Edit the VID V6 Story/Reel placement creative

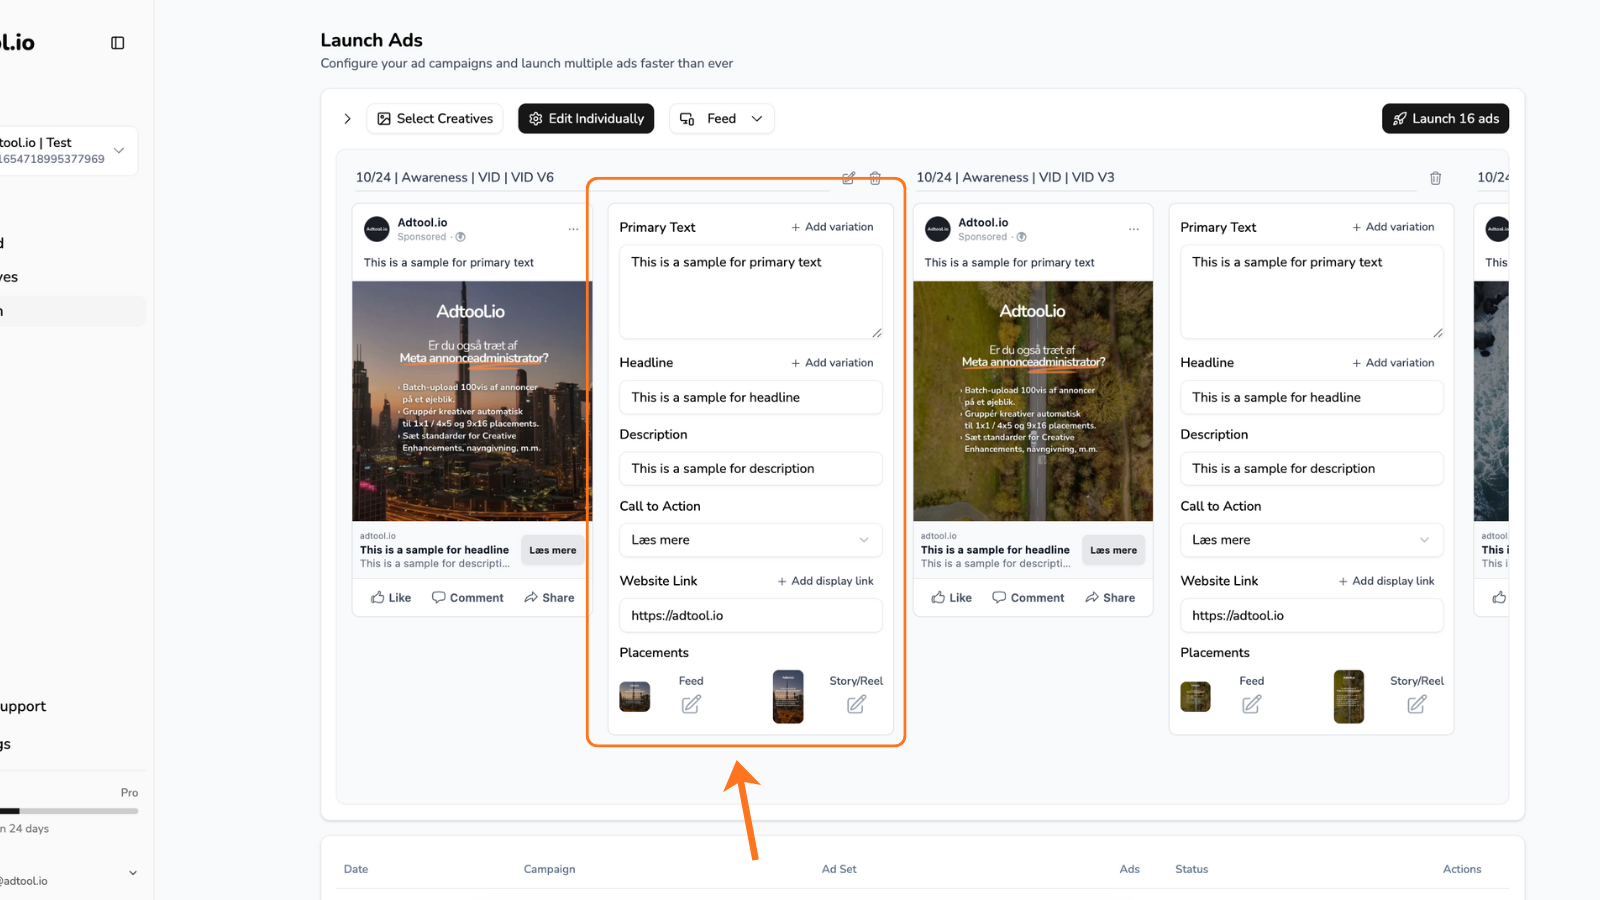tap(856, 704)
